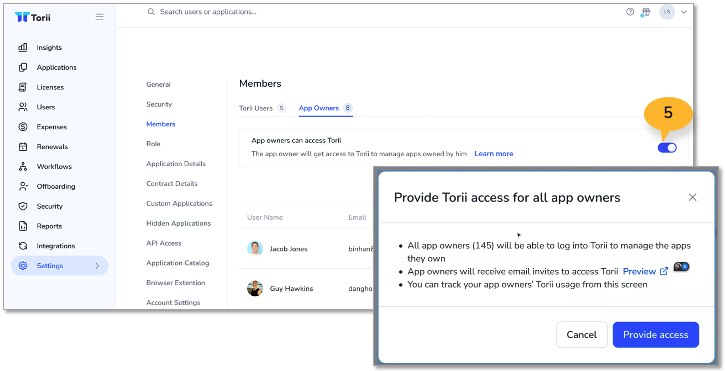
Task: Open Hidden Applications settings
Action: click(x=178, y=223)
